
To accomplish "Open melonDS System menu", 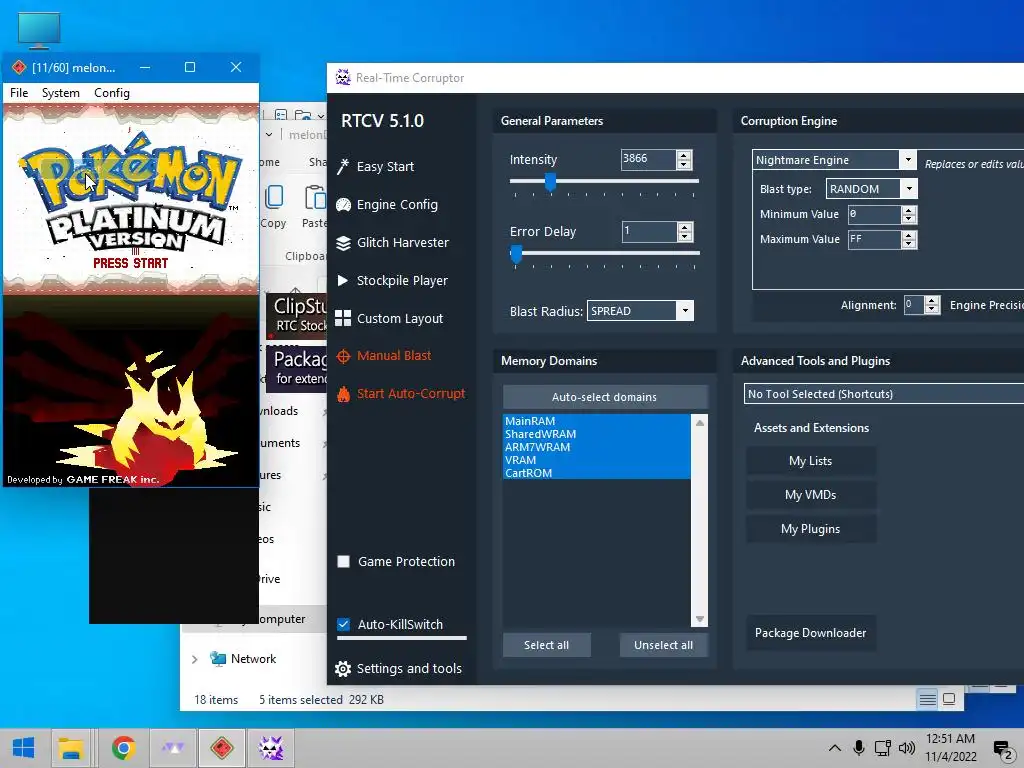I will (61, 93).
